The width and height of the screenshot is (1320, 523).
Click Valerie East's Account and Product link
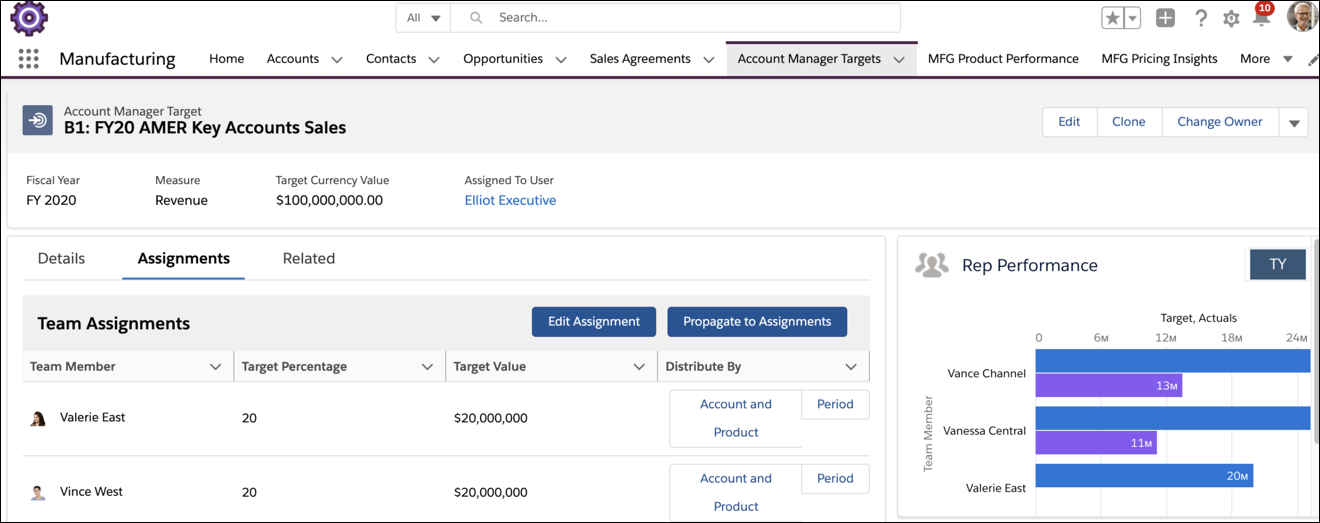click(736, 418)
